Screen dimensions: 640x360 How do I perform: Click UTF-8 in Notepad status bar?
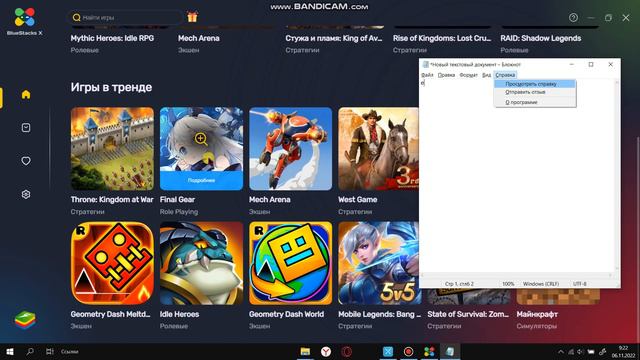[580, 284]
